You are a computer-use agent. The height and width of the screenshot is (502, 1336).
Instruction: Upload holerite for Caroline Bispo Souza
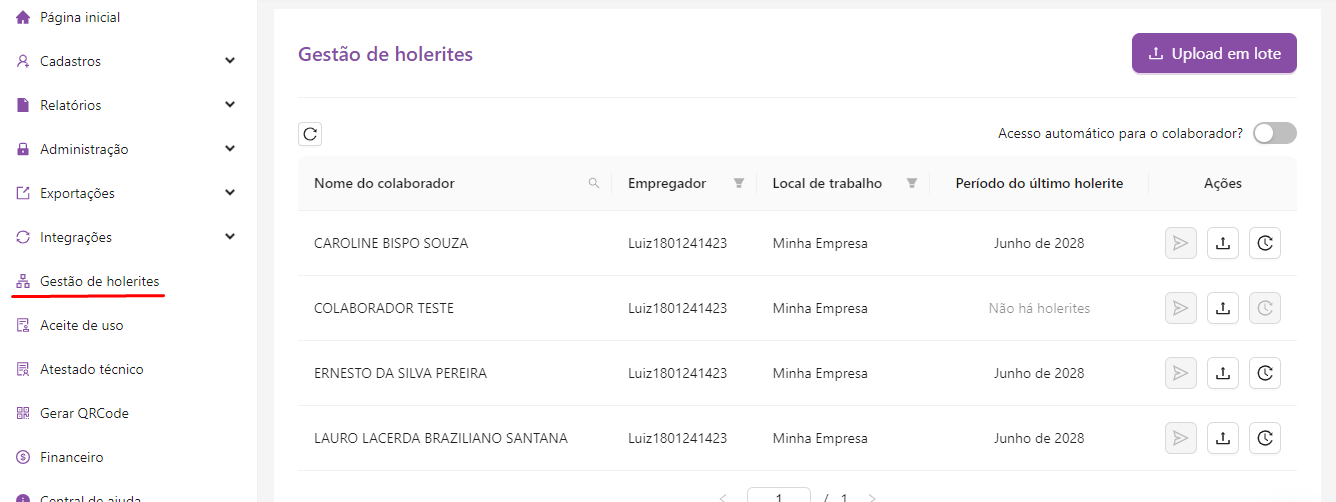coord(1222,243)
